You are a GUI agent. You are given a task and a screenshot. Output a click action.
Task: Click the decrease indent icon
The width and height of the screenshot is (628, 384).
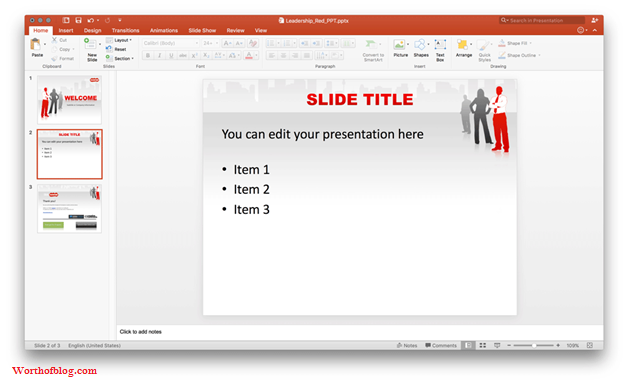pos(305,43)
